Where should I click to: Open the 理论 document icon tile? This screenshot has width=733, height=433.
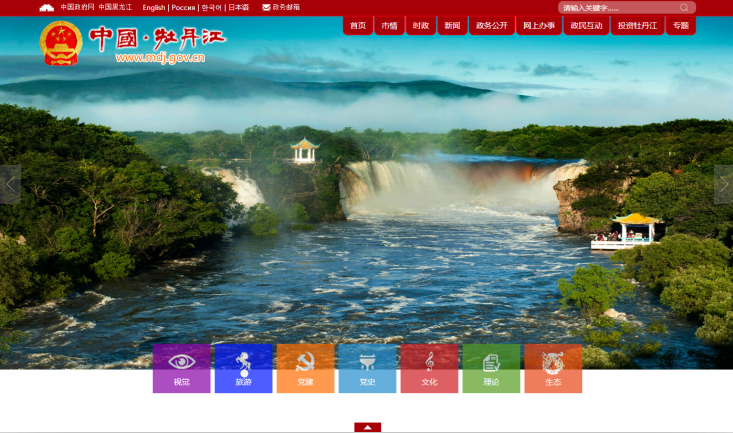pyautogui.click(x=491, y=368)
